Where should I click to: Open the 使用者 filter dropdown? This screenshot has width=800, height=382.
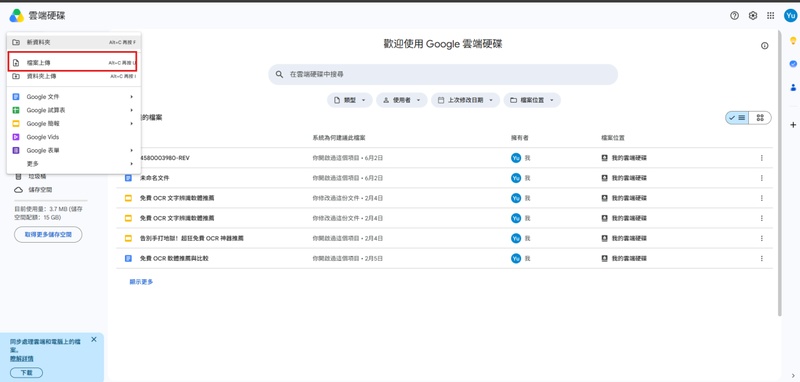coord(402,100)
